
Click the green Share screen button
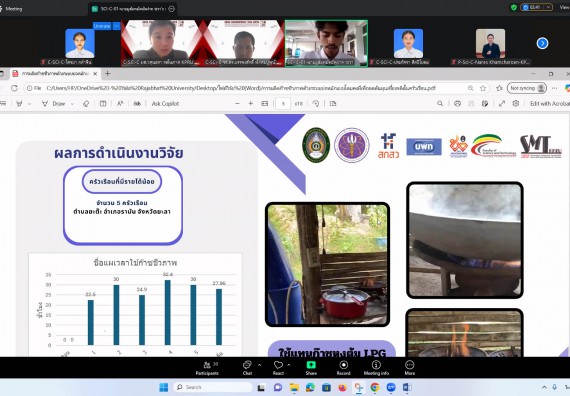click(311, 368)
